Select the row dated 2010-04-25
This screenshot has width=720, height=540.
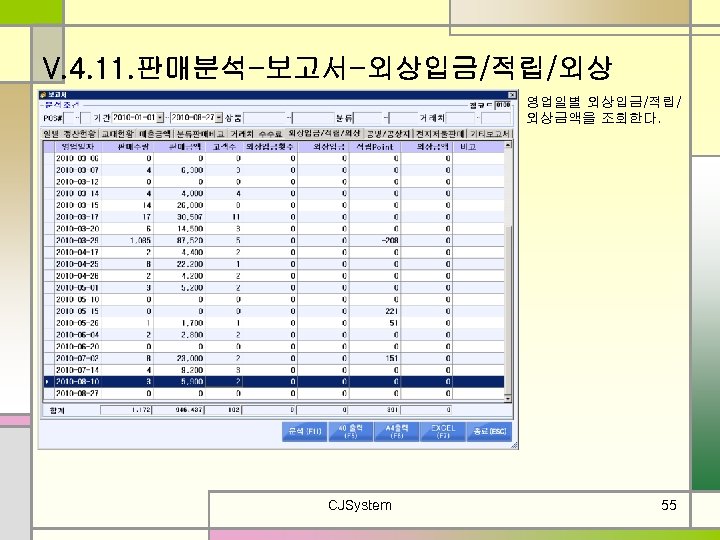point(274,264)
